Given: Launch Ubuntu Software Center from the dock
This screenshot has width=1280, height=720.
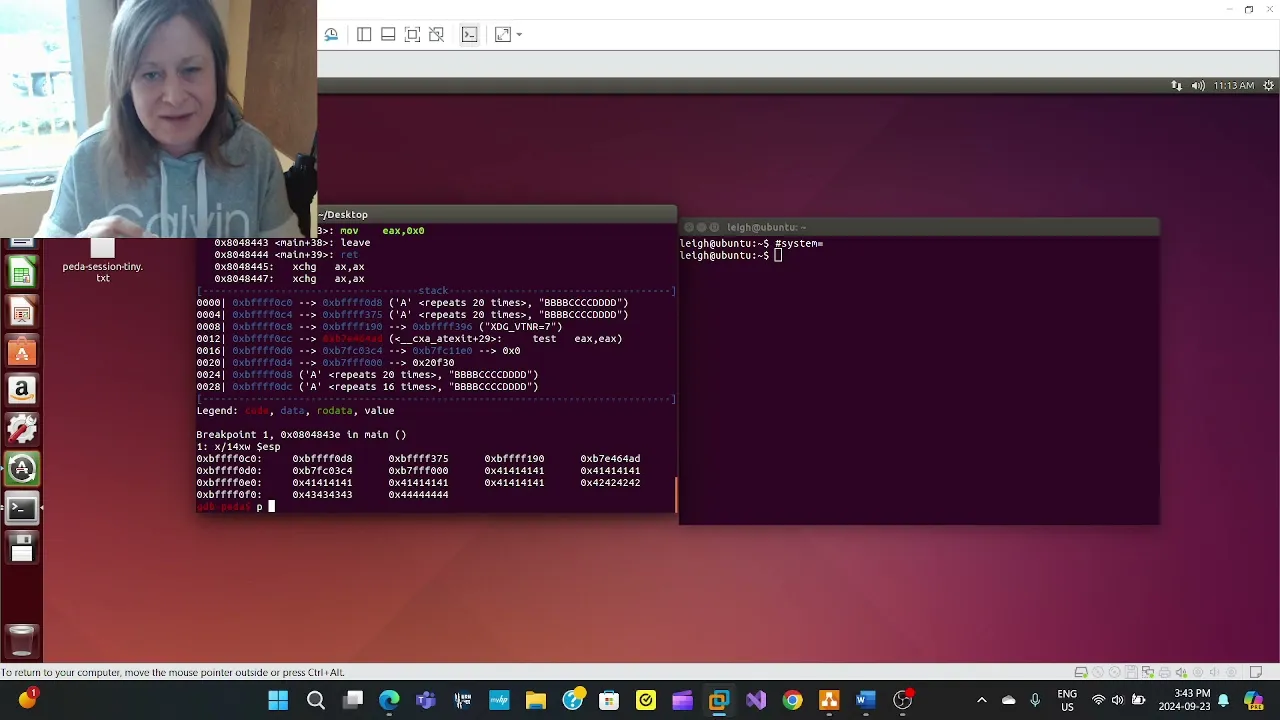Looking at the screenshot, I should 22,352.
